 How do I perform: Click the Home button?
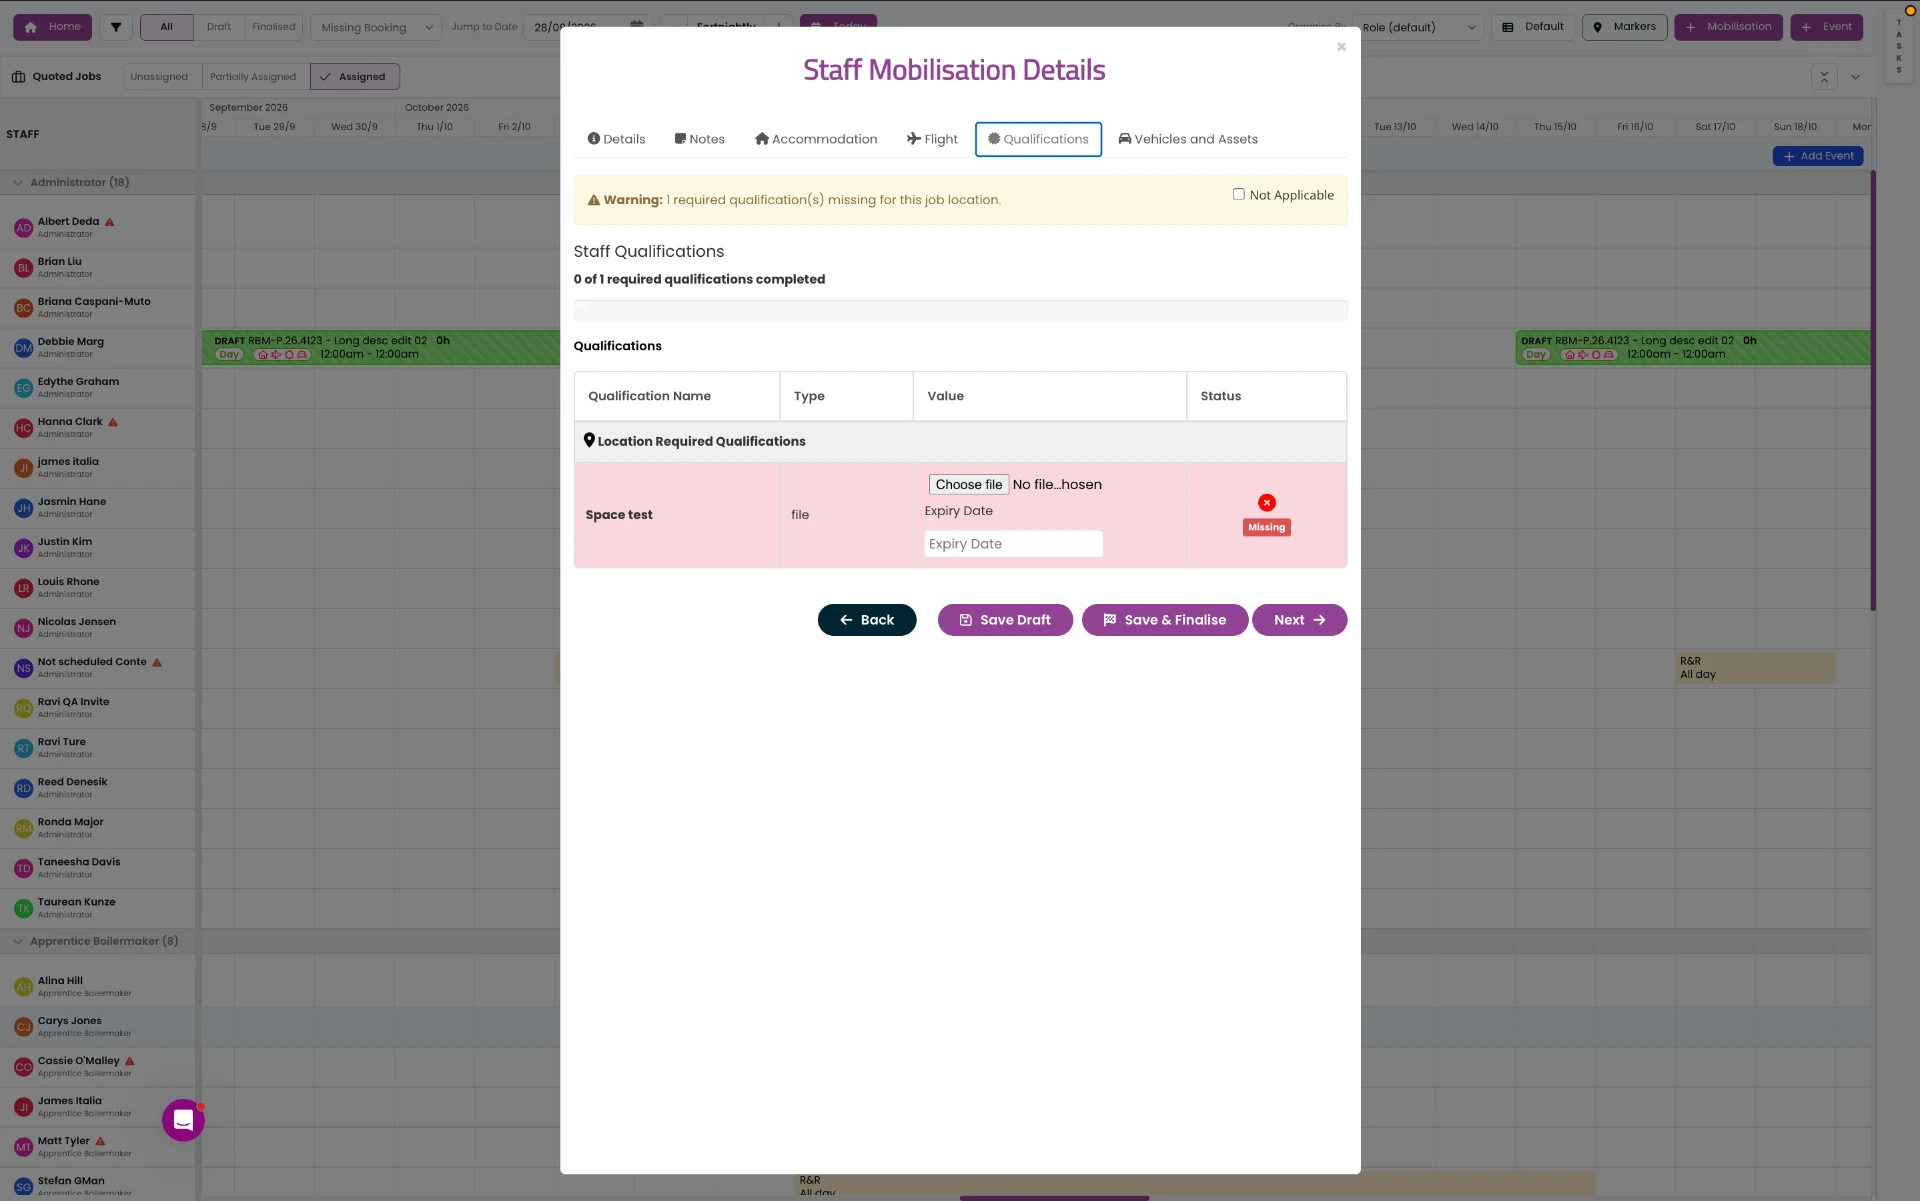52,27
